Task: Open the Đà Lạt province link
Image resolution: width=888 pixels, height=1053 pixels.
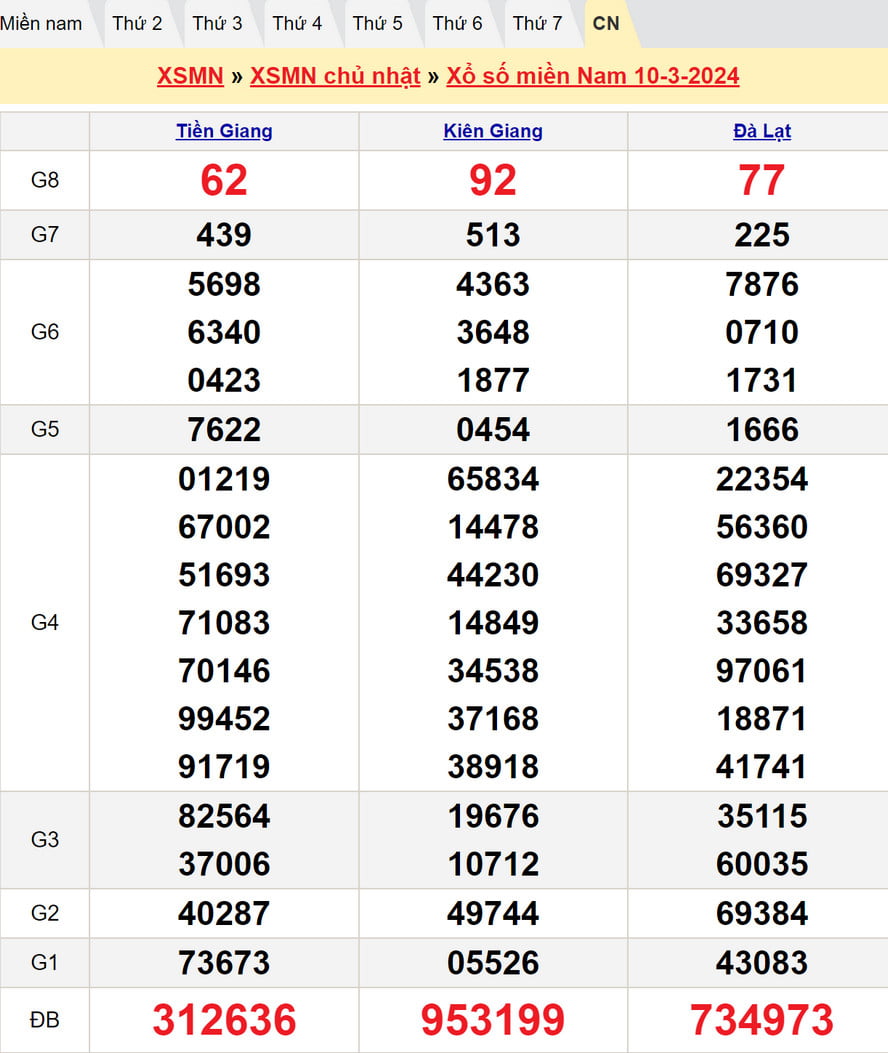Action: (762, 131)
